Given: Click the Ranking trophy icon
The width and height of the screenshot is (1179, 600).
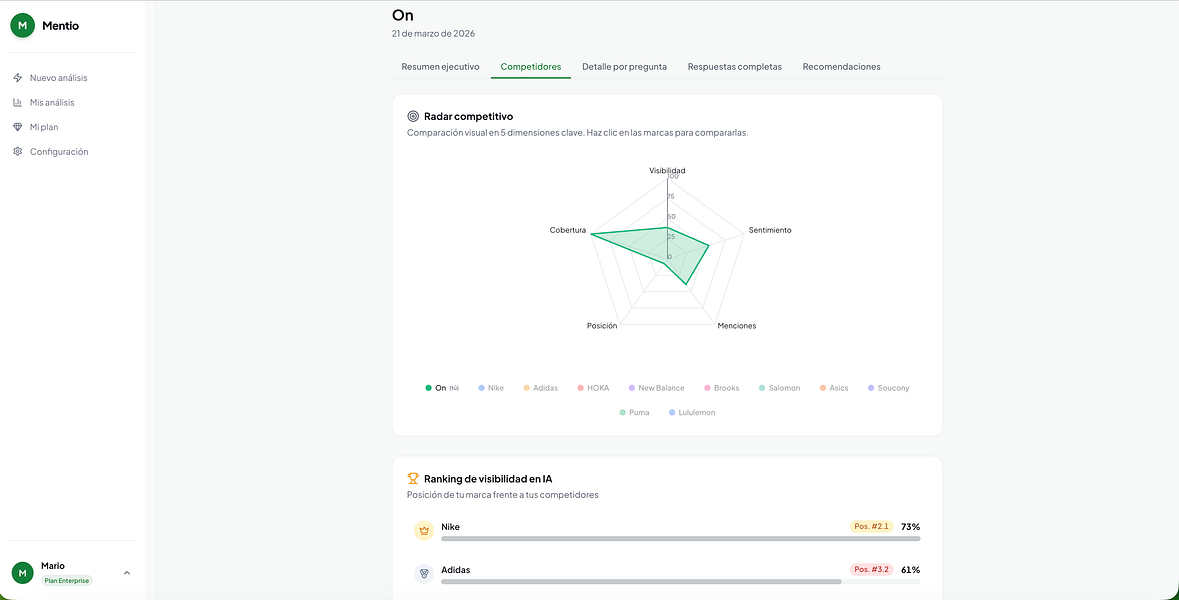Looking at the screenshot, I should tap(413, 478).
